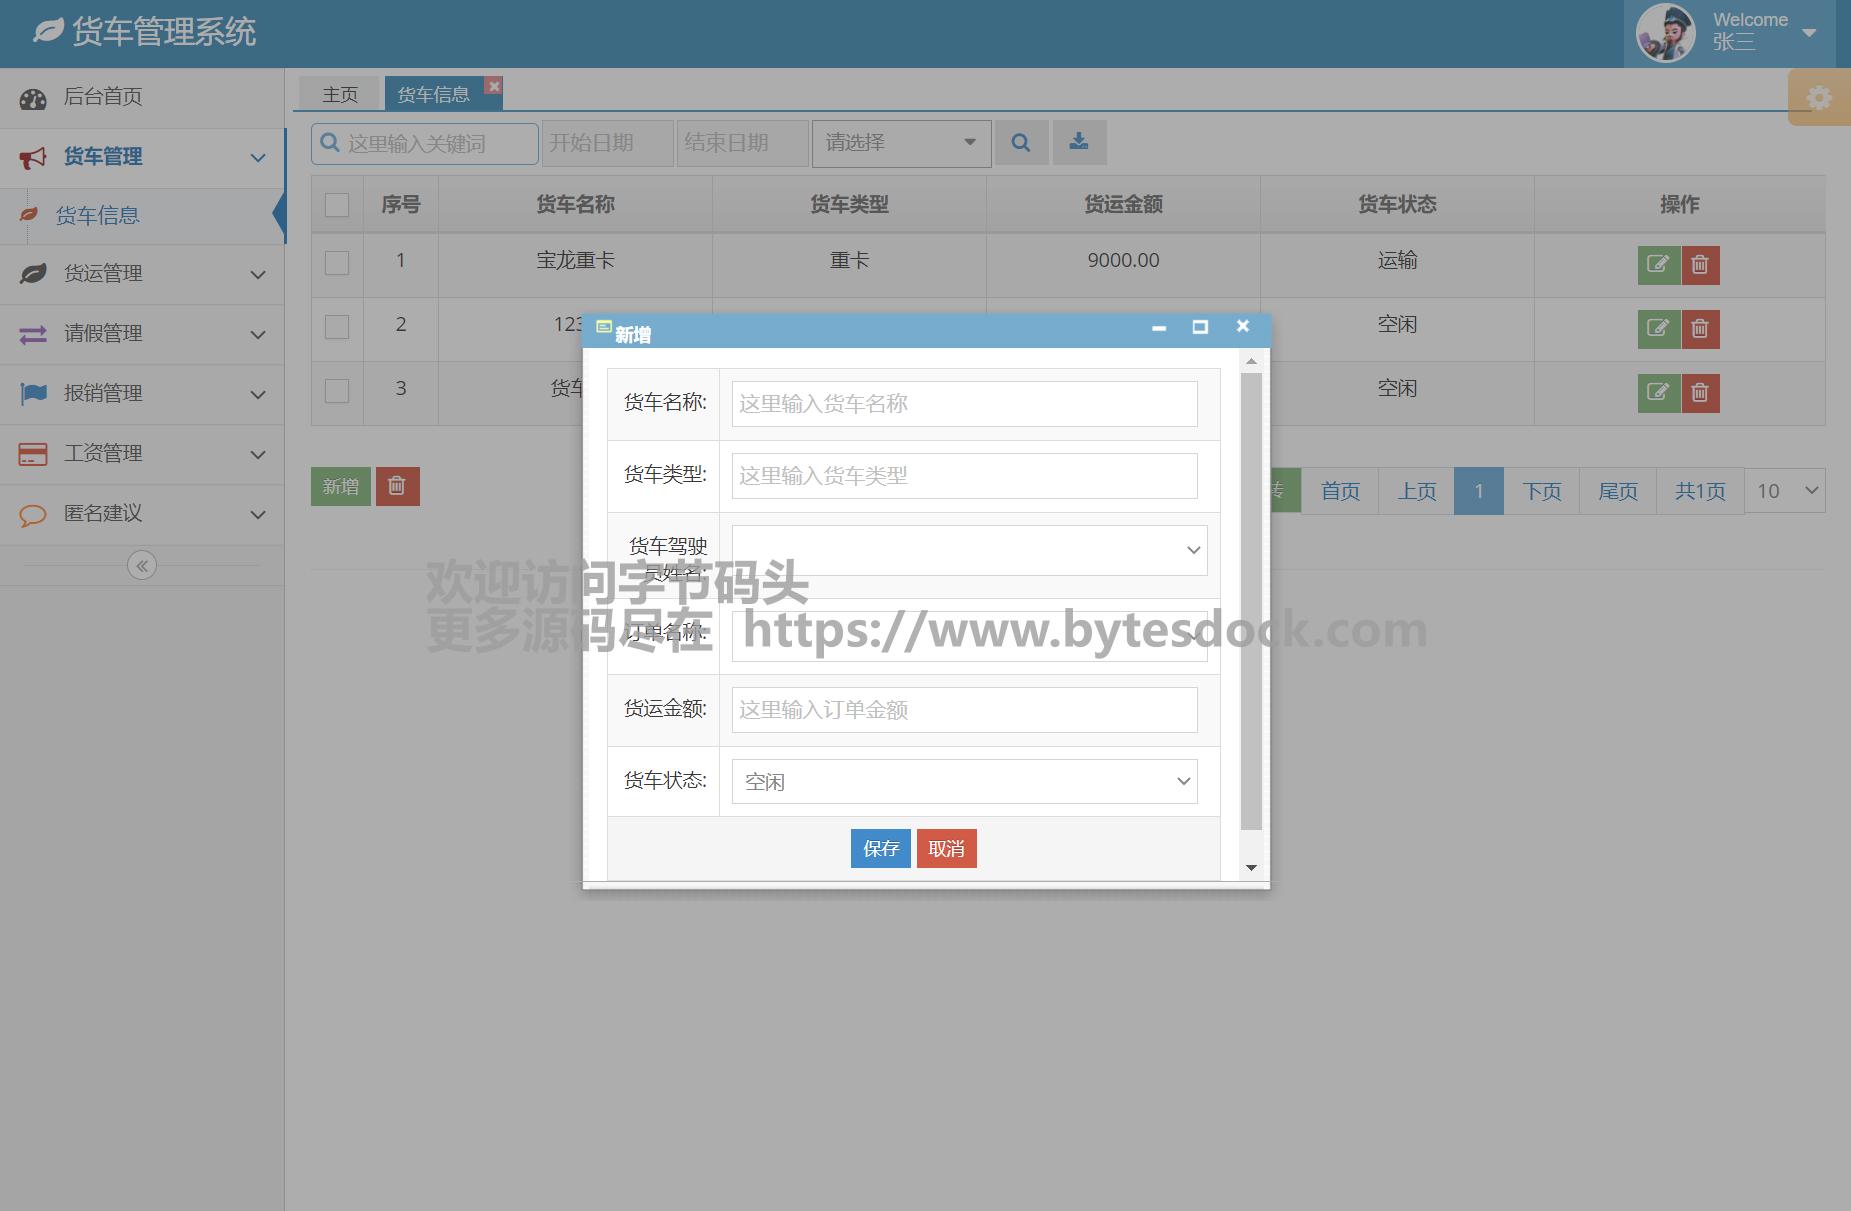Open the settings gear panel
Image resolution: width=1851 pixels, height=1211 pixels.
[x=1819, y=98]
